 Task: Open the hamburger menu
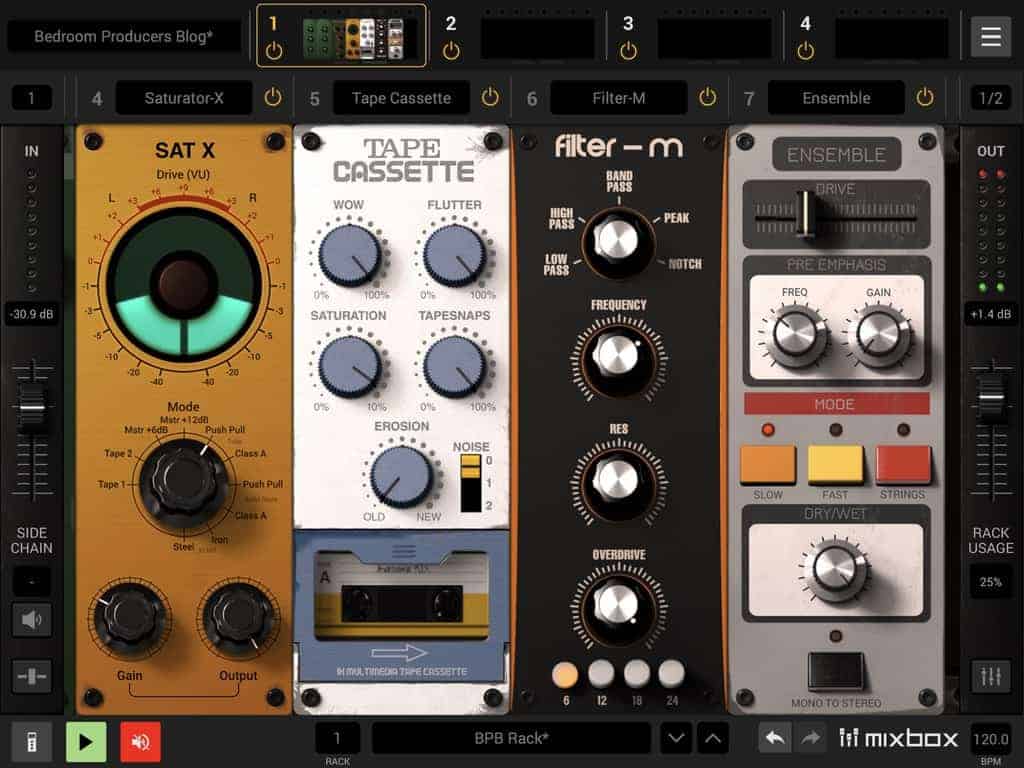[990, 37]
